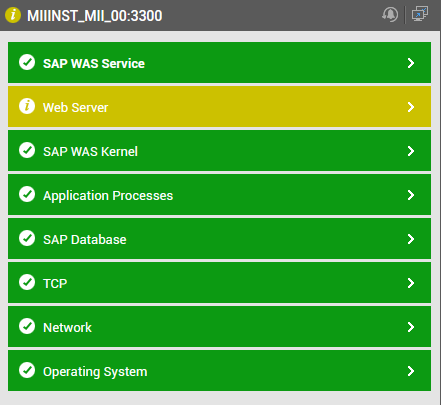This screenshot has width=441, height=405.
Task: Select the Operating System layer label
Action: coord(95,372)
